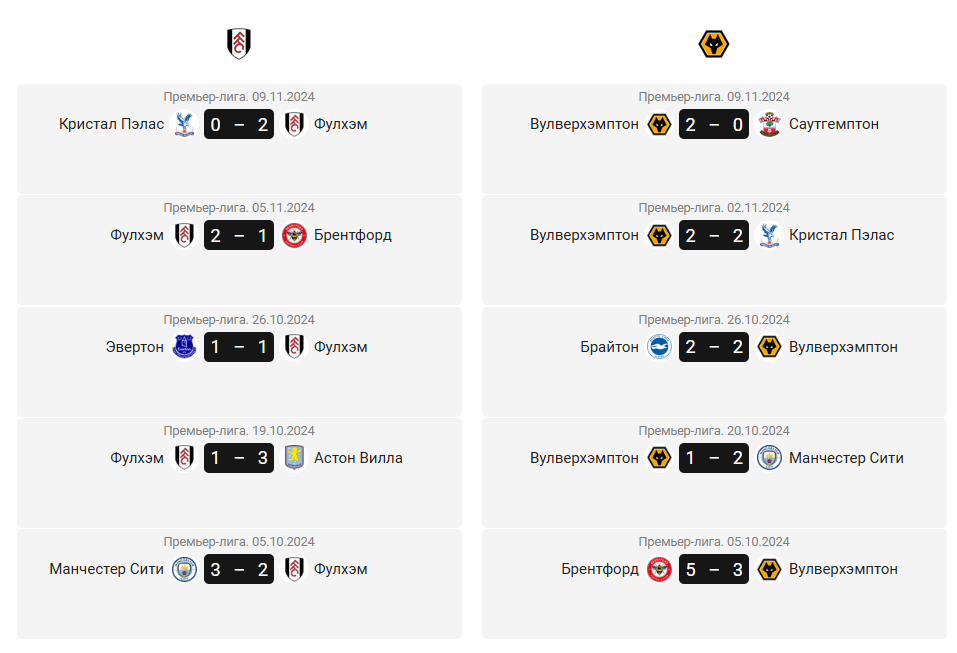Select the Aston Villa crest icon
957x653 pixels.
click(294, 458)
